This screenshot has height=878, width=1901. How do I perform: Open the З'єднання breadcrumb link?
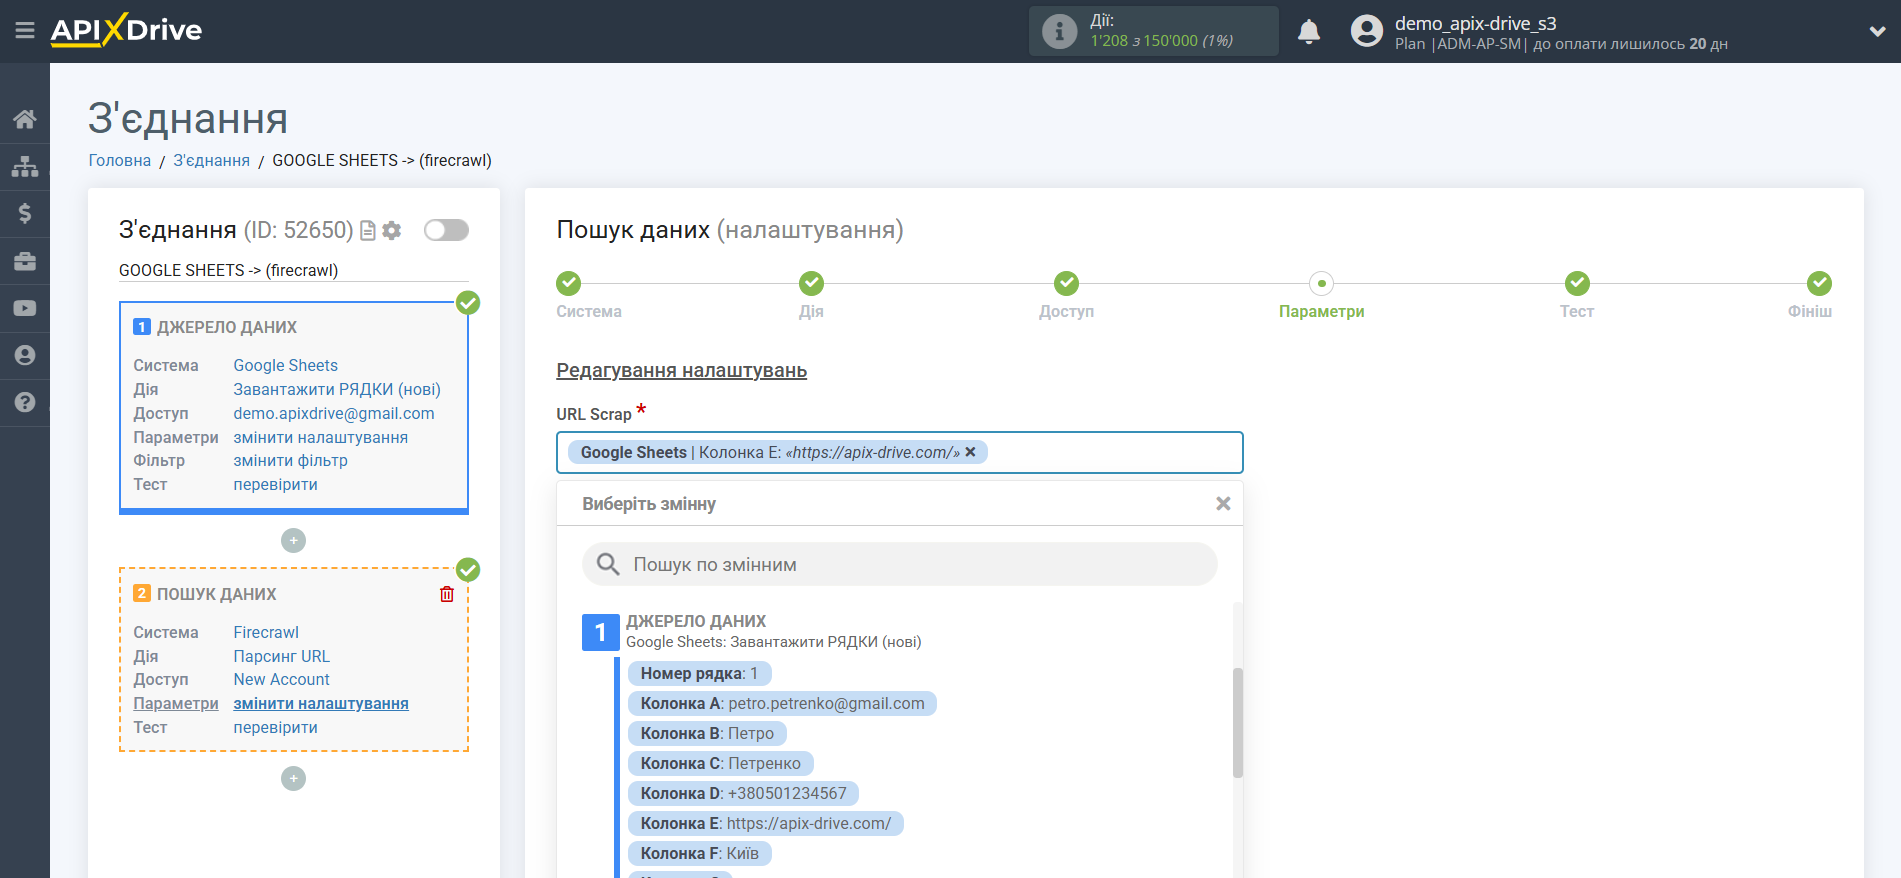pos(211,160)
